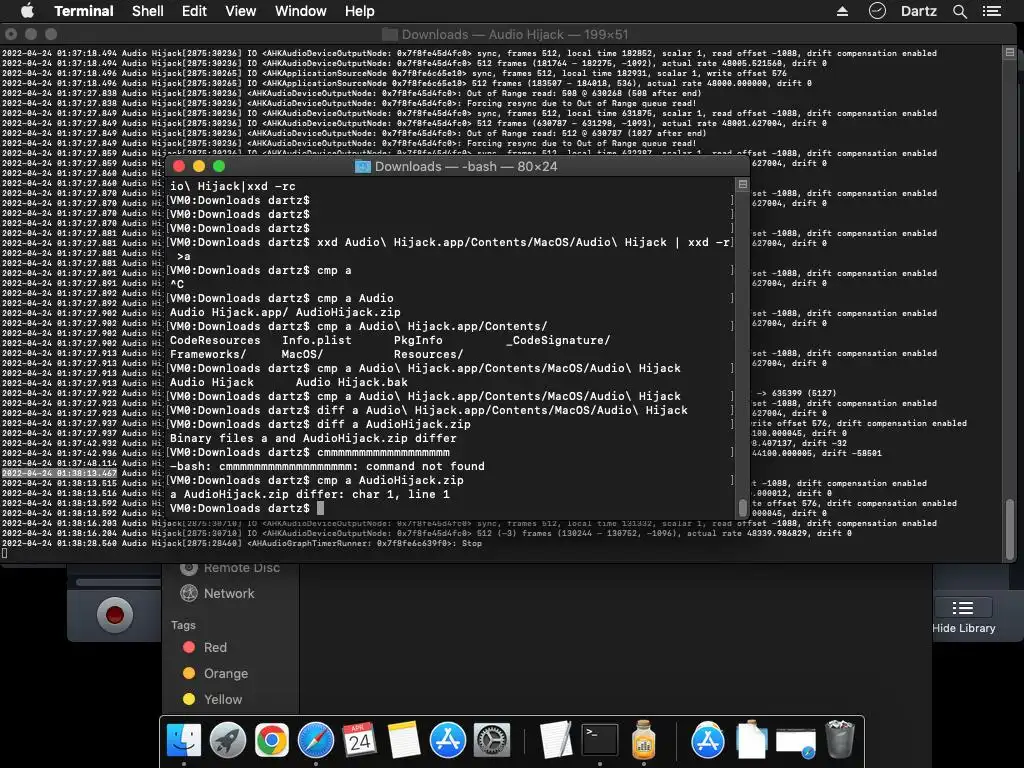Screen dimensions: 1024x768
Task: Click the Audio Hijack log window scrollbar thumb
Action: click(1010, 529)
